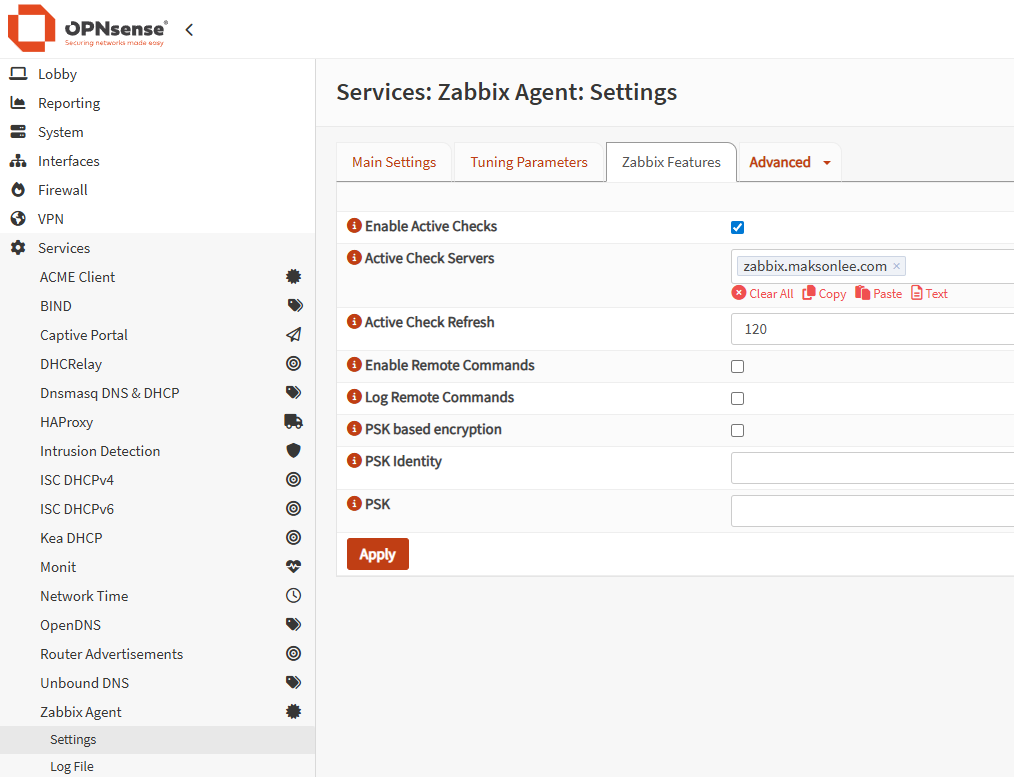
Task: Click the Intrusion Detection shield icon
Action: [294, 451]
